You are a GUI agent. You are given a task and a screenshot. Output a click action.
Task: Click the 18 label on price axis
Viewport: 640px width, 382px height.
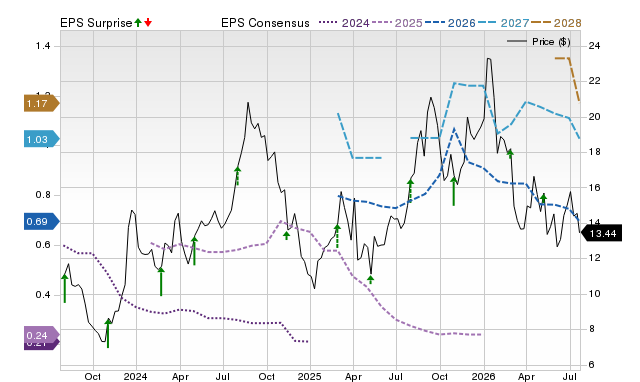pos(594,152)
